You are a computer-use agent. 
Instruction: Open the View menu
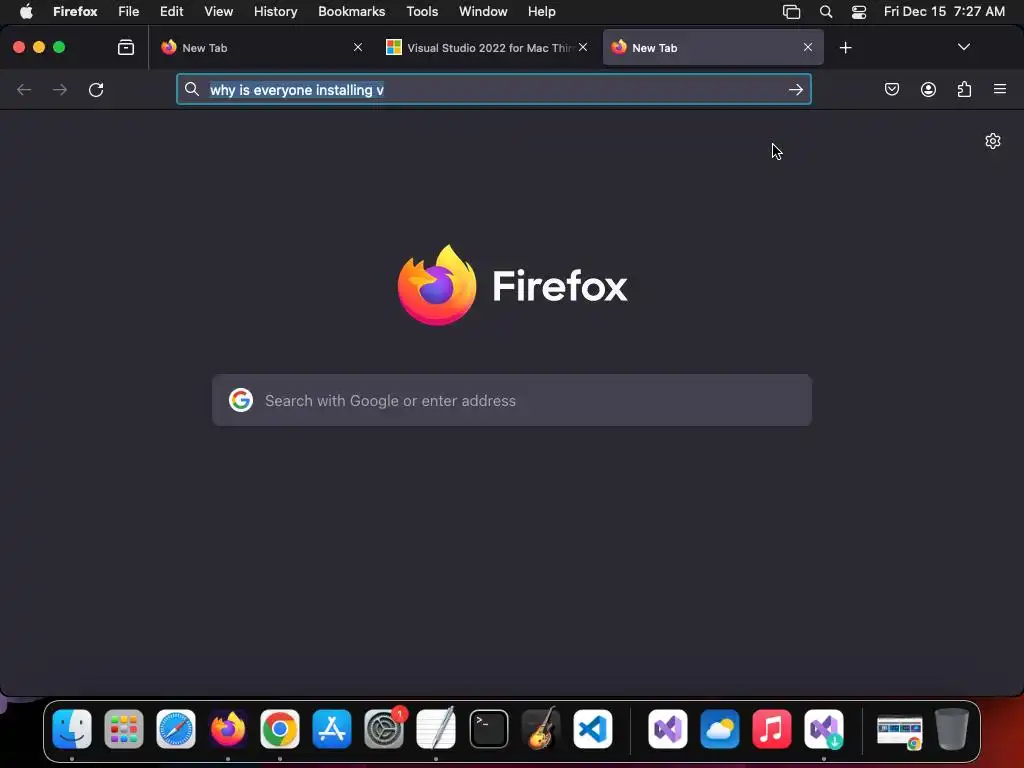[x=218, y=11]
